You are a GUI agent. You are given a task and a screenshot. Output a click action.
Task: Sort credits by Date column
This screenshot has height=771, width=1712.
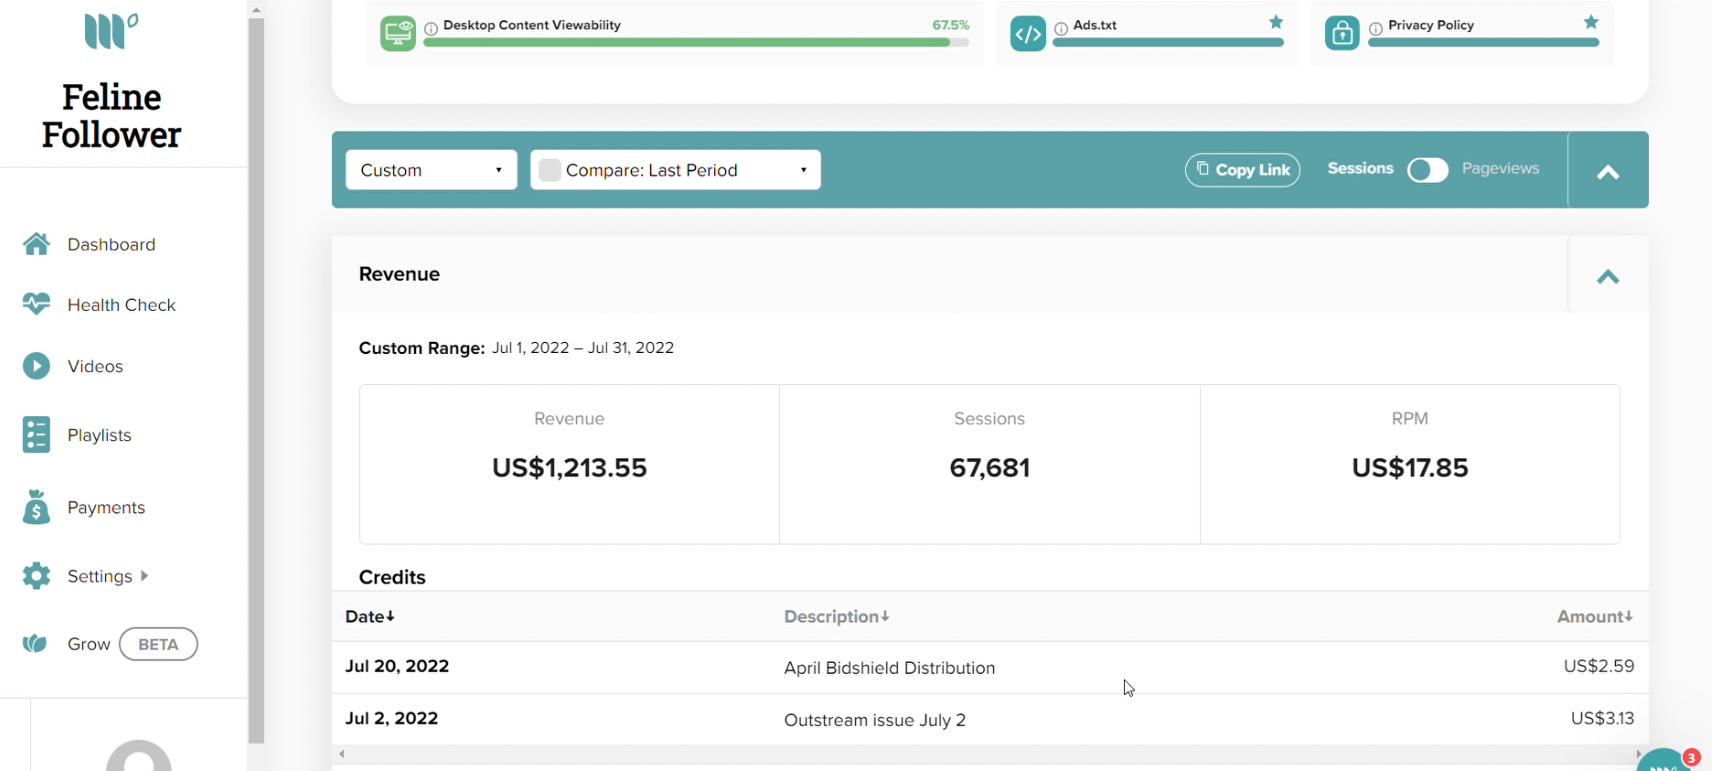click(370, 617)
